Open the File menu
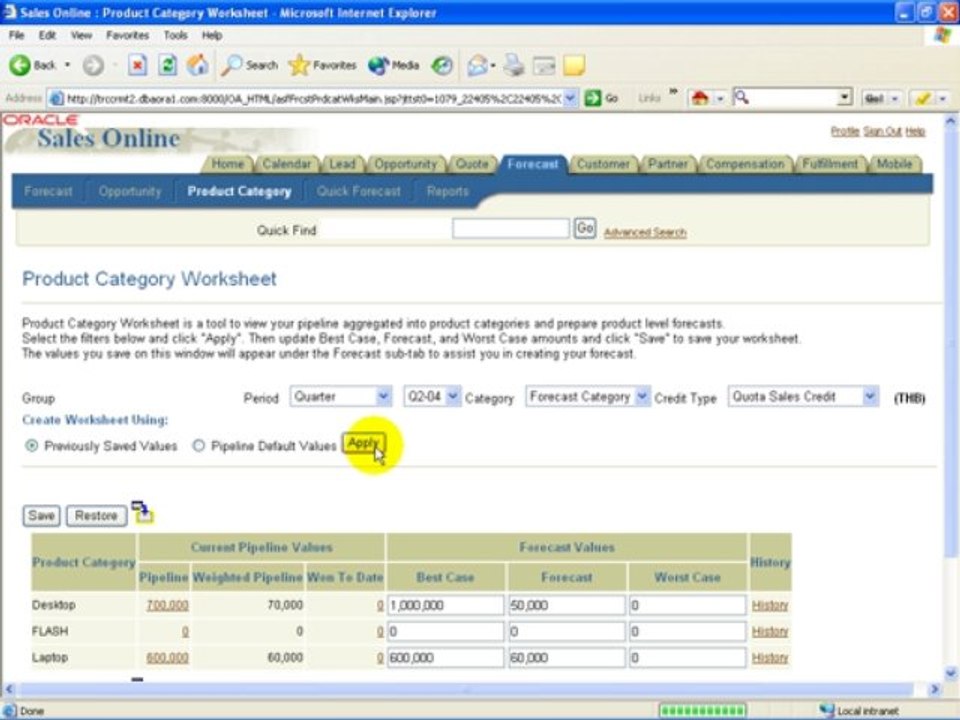The width and height of the screenshot is (960, 720). 17,36
